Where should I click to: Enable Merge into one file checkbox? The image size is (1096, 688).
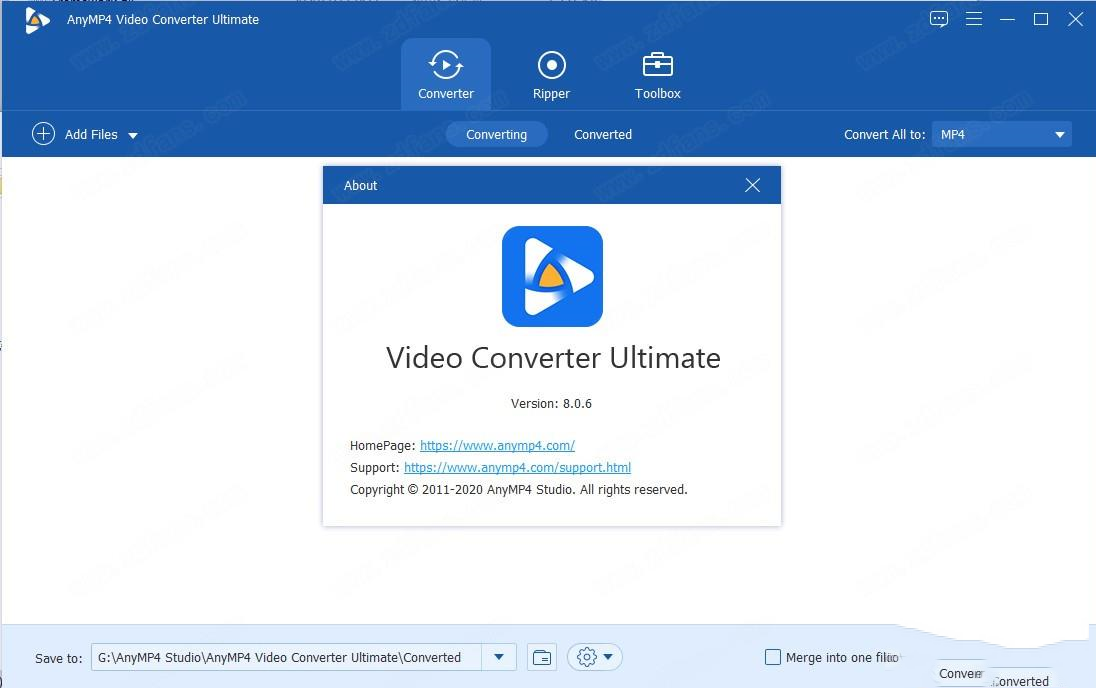tap(772, 657)
